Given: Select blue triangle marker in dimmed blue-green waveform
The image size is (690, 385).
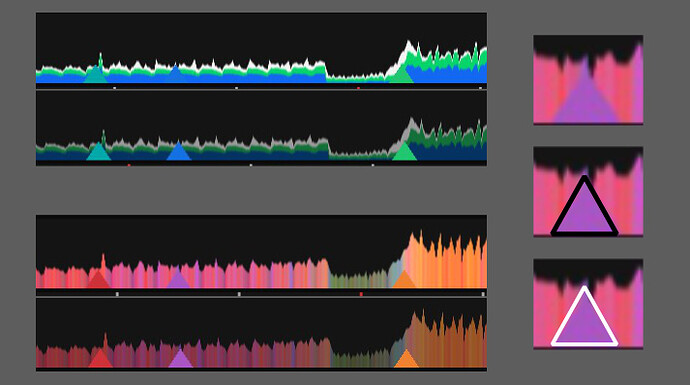Looking at the screenshot, I should tap(179, 152).
